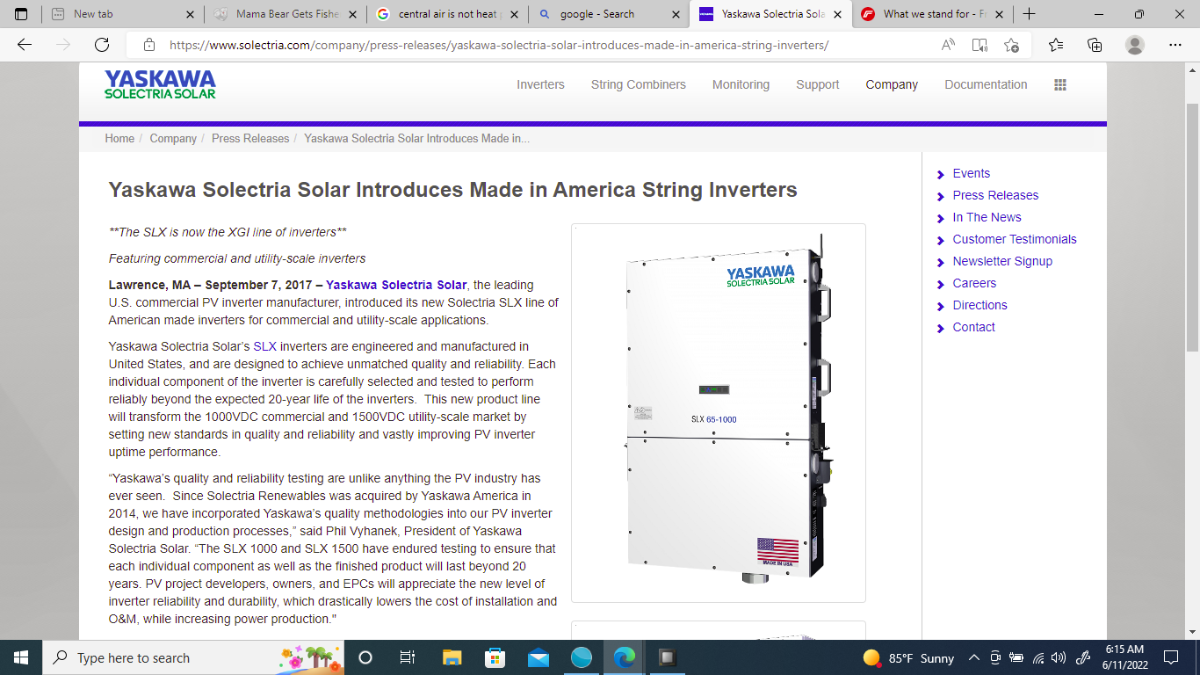This screenshot has height=675, width=1200.
Task: Click the SLX inverter product image
Action: (718, 413)
